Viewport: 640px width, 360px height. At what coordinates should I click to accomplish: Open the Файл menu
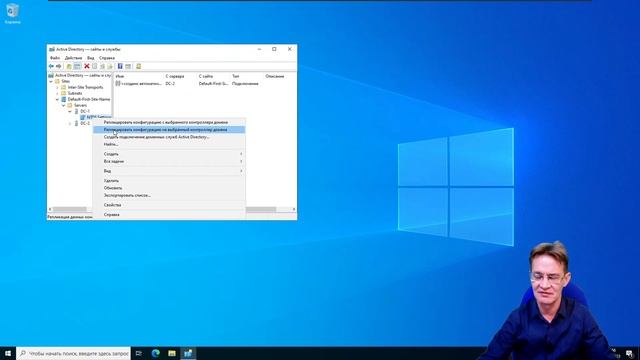[55, 58]
